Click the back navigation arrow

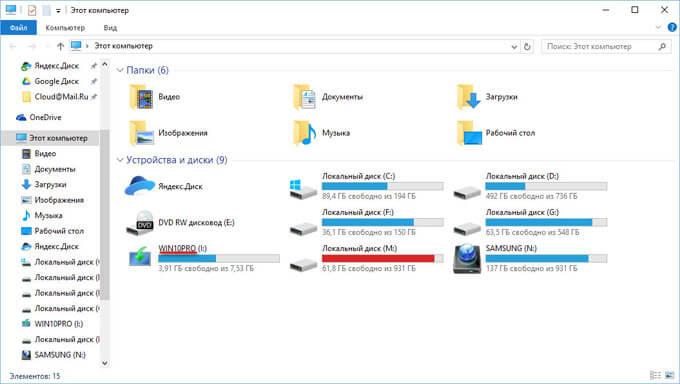(x=13, y=46)
